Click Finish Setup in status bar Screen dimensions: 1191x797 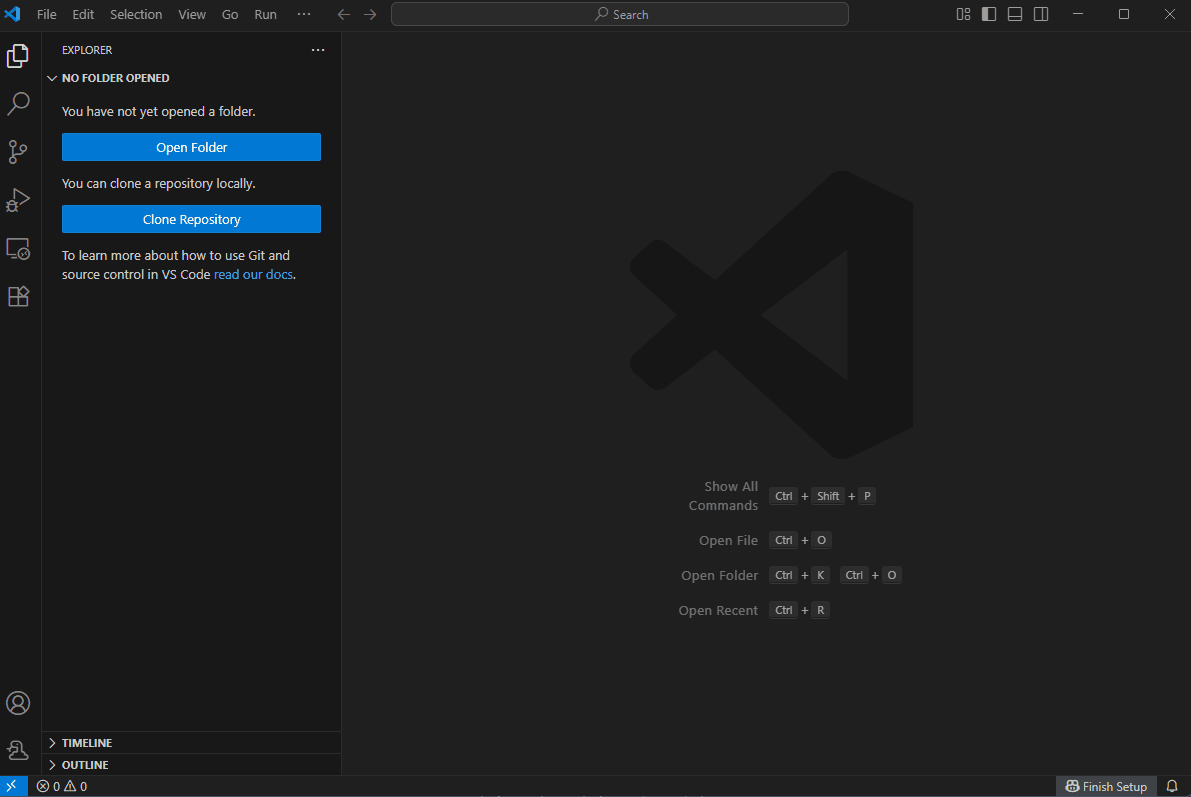point(1106,786)
